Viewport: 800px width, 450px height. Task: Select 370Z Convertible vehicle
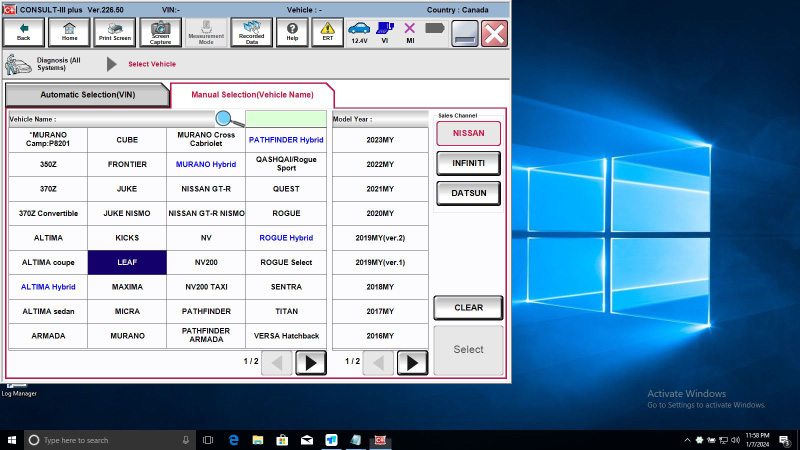[48, 213]
